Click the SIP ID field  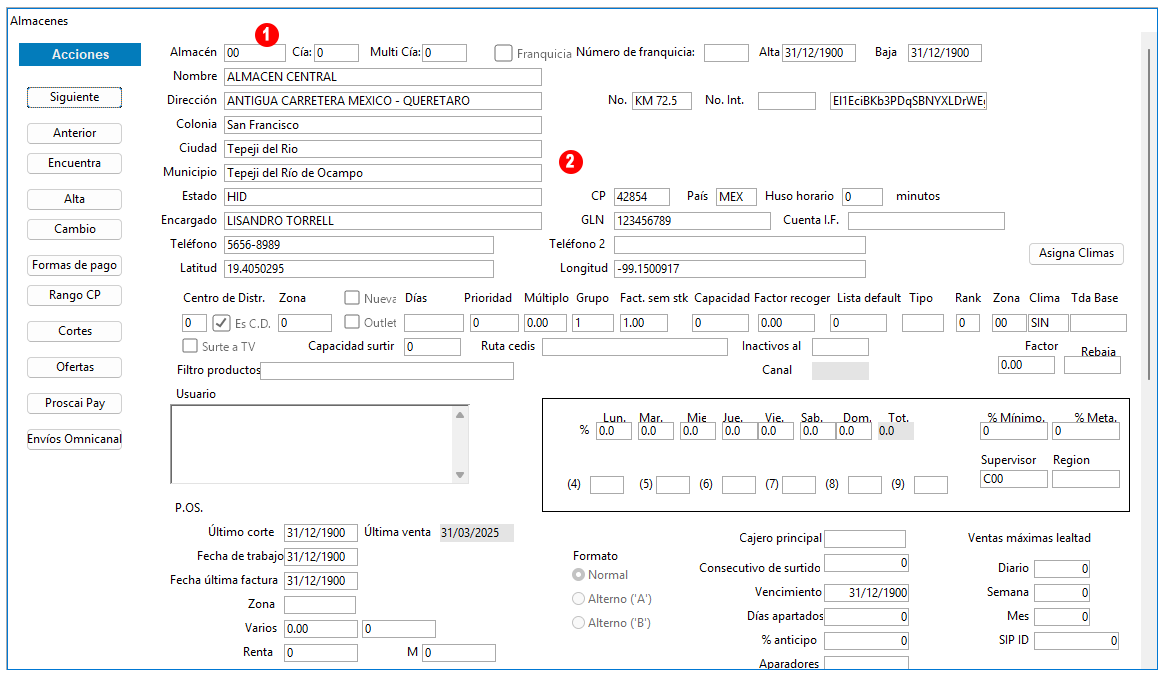click(x=1077, y=640)
